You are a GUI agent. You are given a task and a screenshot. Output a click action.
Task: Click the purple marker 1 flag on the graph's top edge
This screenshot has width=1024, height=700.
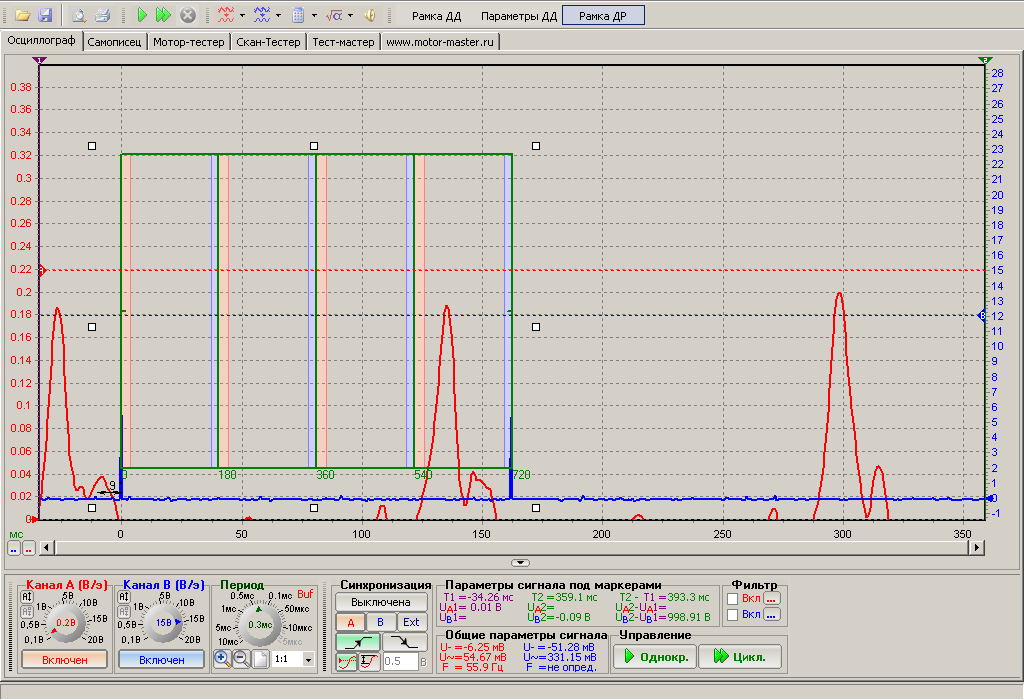point(39,60)
